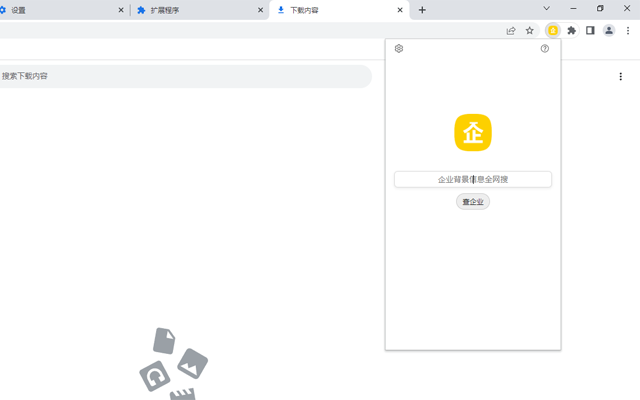Viewport: 640px width, 400px height.
Task: Click the 搜索下载内容 search box
Action: (184, 76)
